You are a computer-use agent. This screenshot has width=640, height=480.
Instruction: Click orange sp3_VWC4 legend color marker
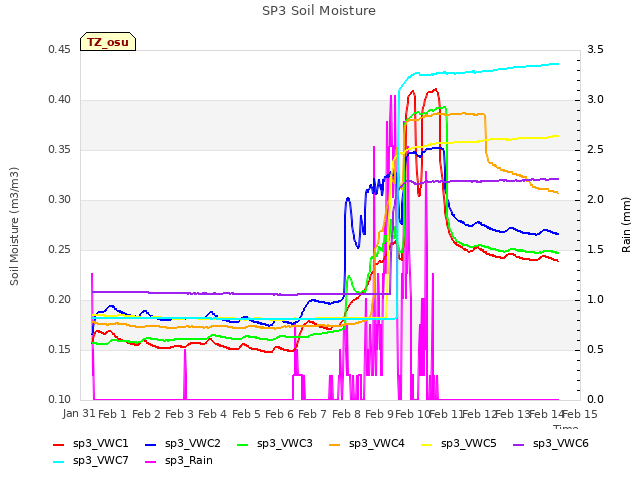coord(334,444)
